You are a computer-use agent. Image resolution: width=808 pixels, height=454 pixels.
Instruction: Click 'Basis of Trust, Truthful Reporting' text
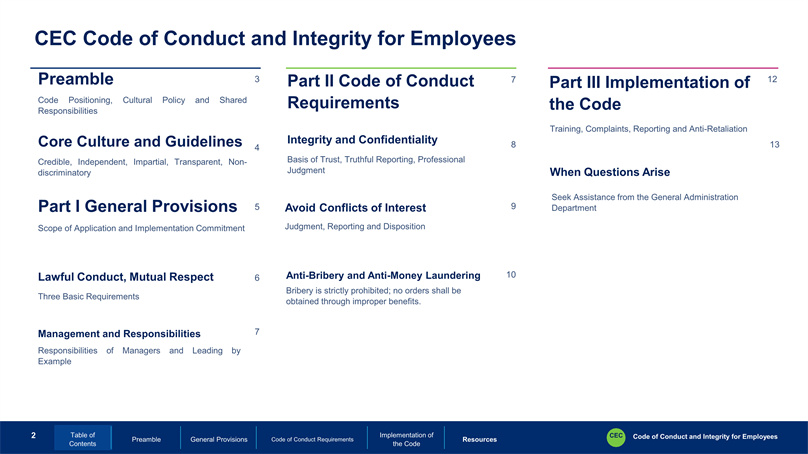coord(376,165)
